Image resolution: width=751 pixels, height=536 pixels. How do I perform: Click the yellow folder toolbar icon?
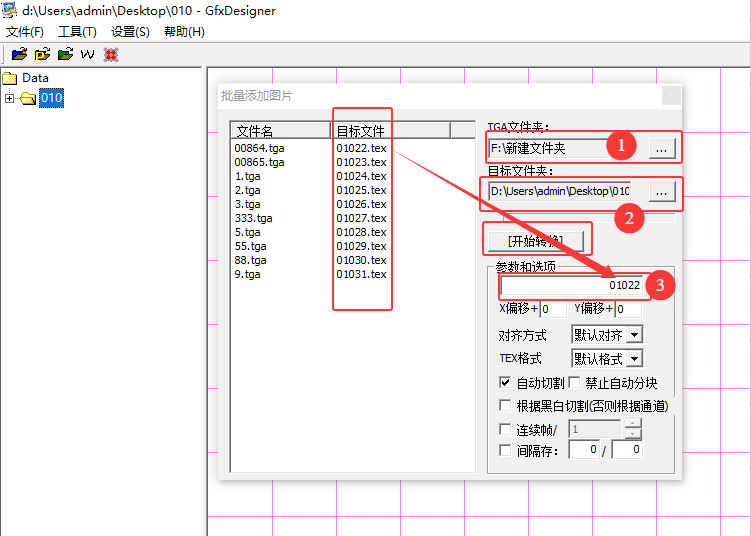(x=42, y=54)
